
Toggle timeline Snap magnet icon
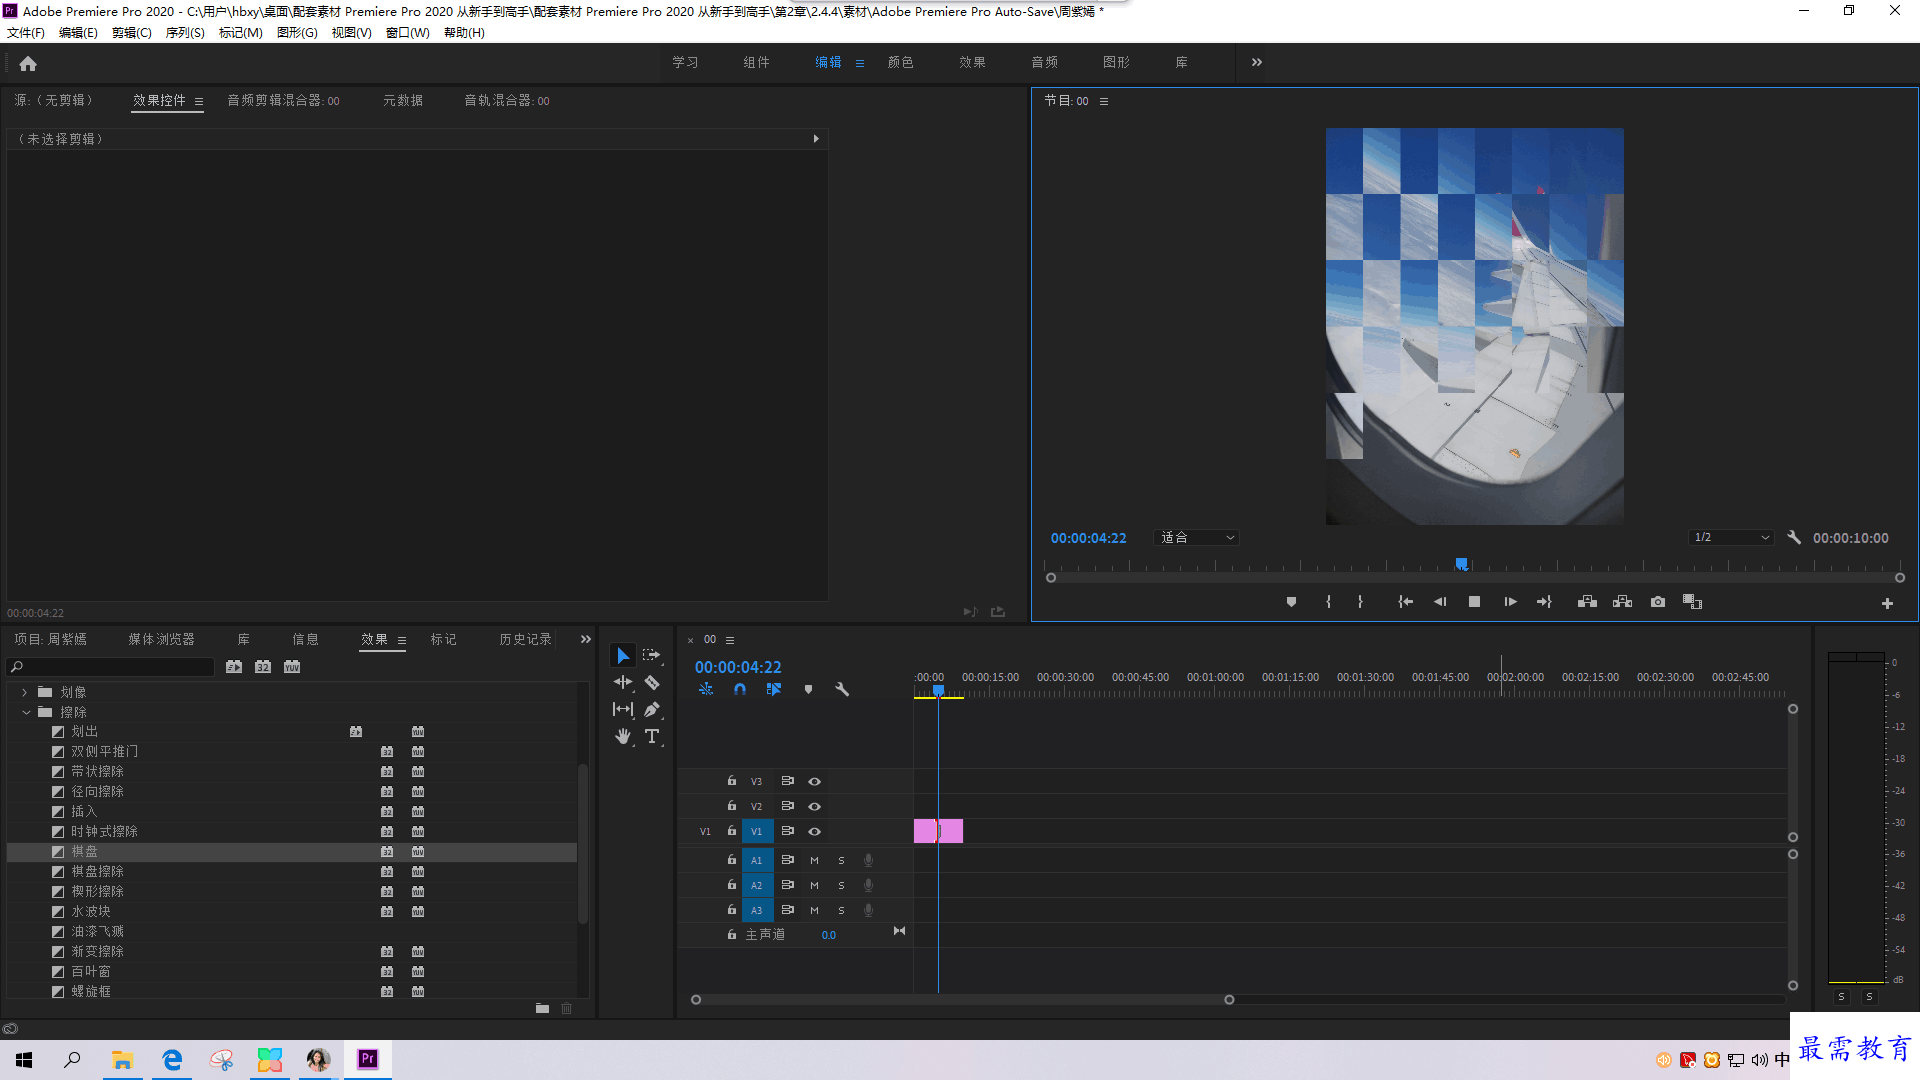click(x=740, y=689)
